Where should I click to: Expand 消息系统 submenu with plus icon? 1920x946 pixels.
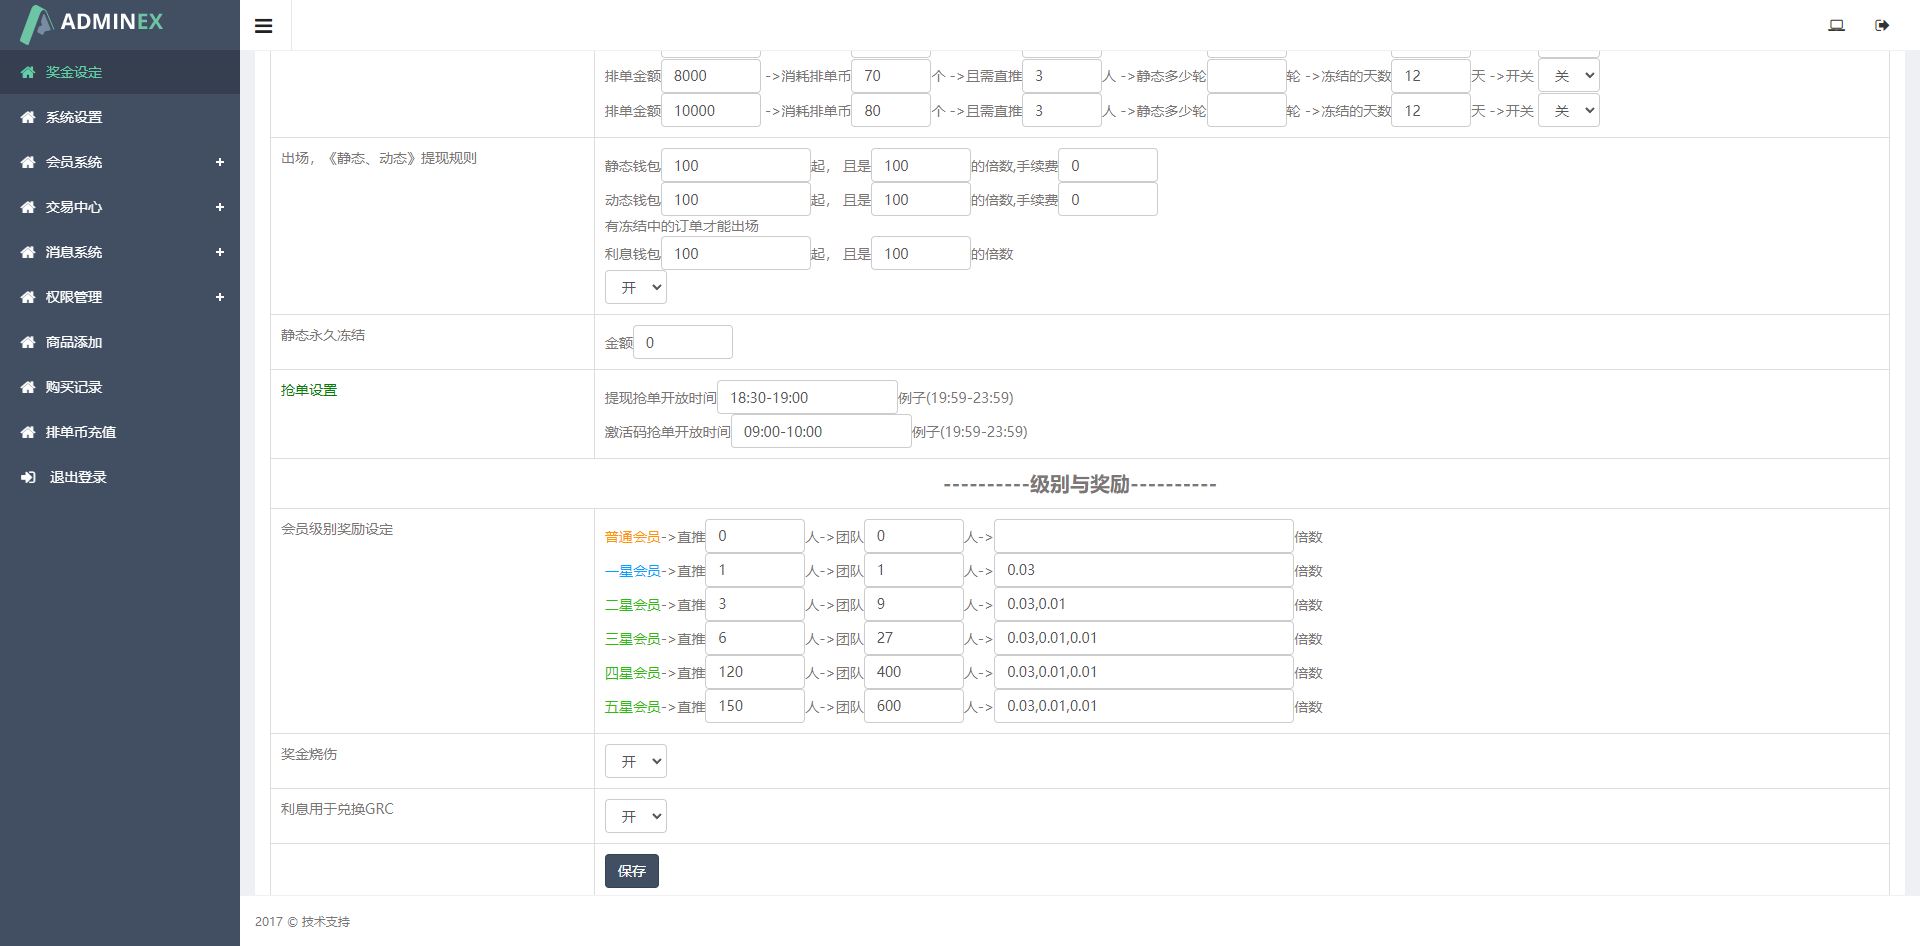click(220, 252)
